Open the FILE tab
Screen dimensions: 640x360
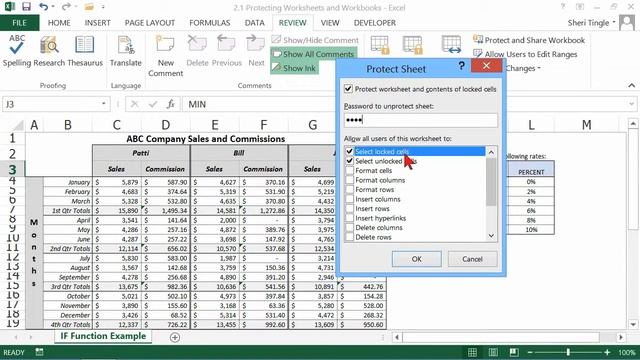(x=20, y=23)
